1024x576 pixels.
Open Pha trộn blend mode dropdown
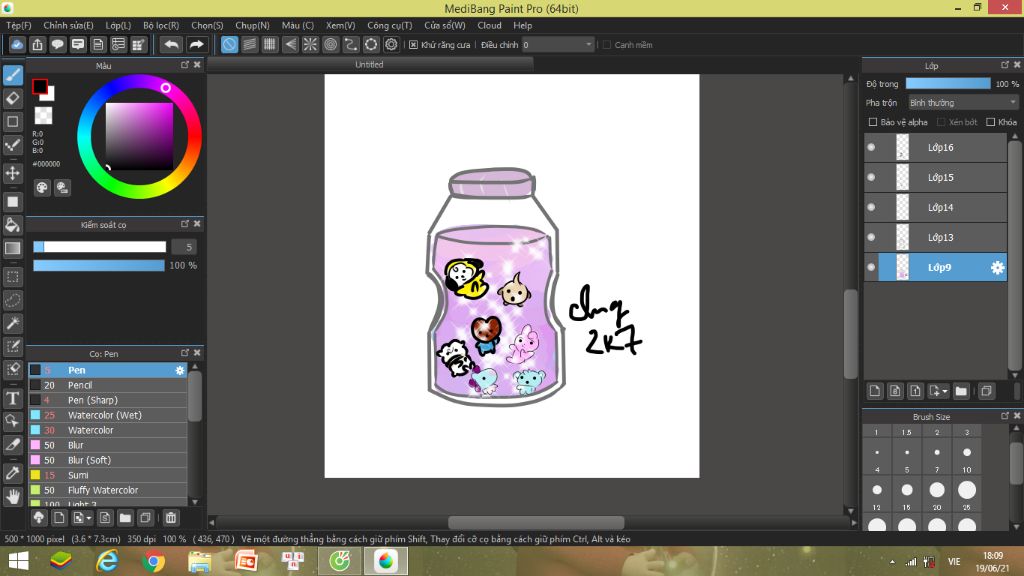[x=963, y=103]
